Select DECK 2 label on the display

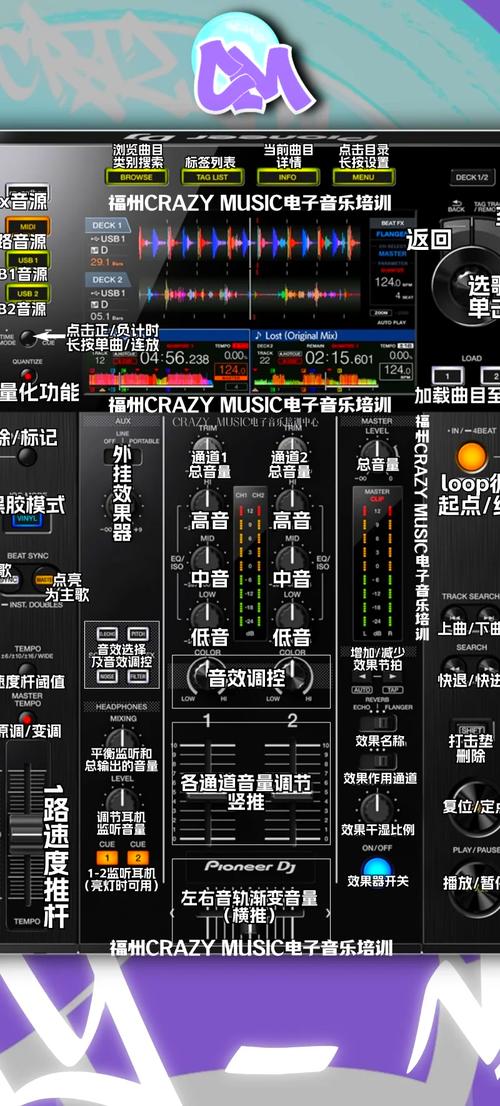[x=109, y=279]
